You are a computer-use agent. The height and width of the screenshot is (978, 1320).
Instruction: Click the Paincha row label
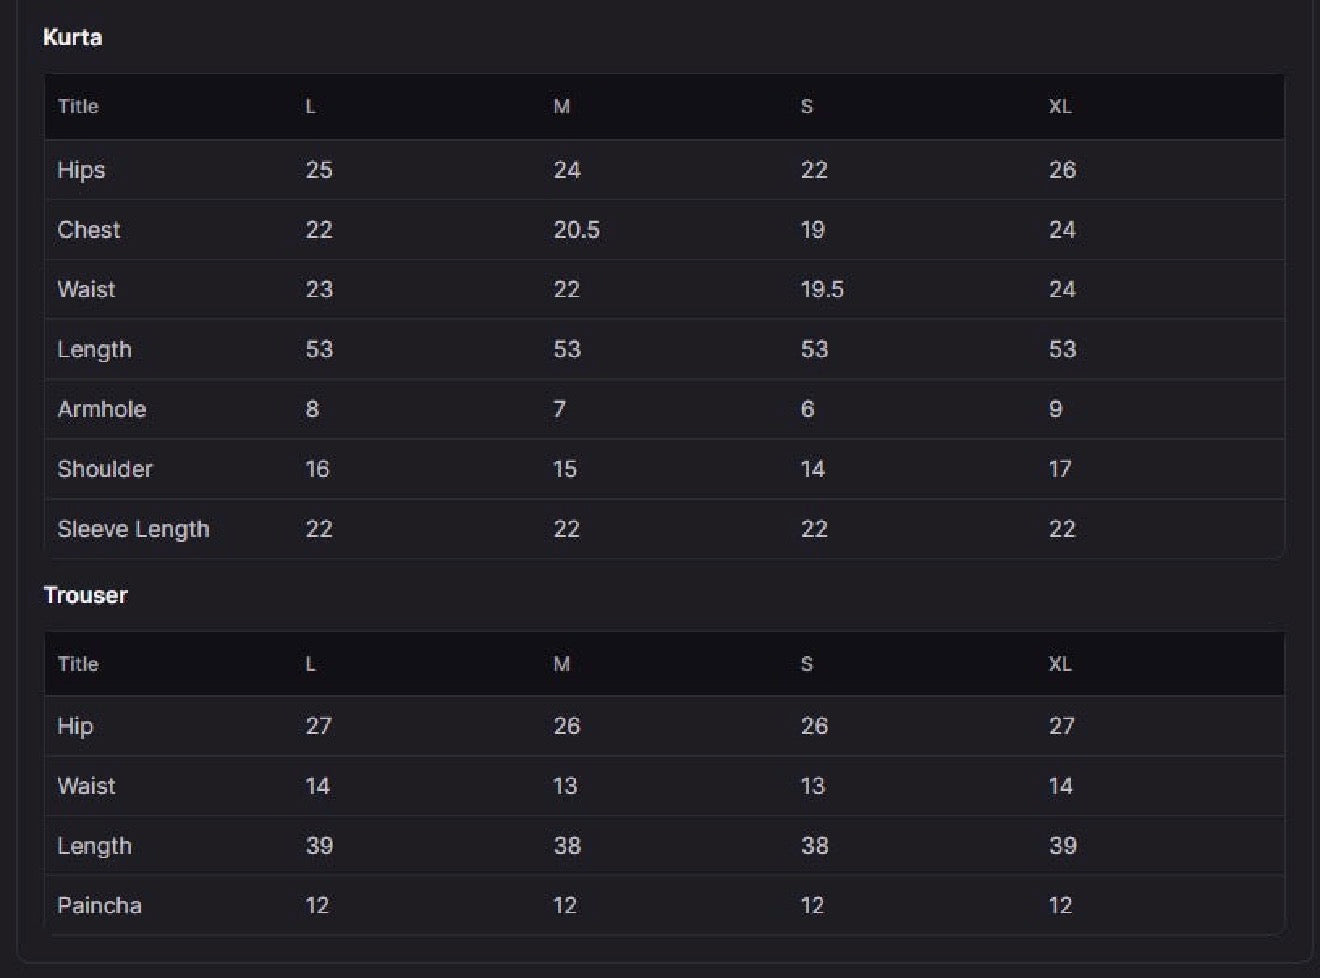tap(100, 906)
